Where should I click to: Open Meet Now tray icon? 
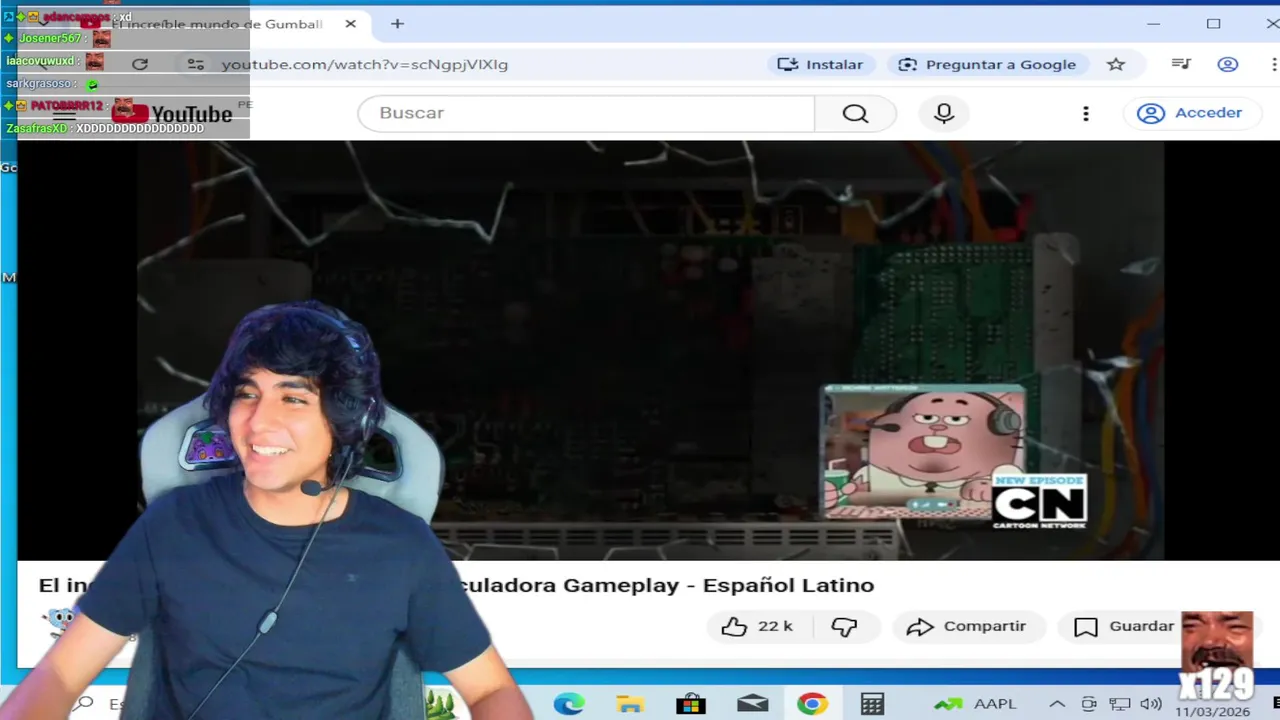(1089, 705)
